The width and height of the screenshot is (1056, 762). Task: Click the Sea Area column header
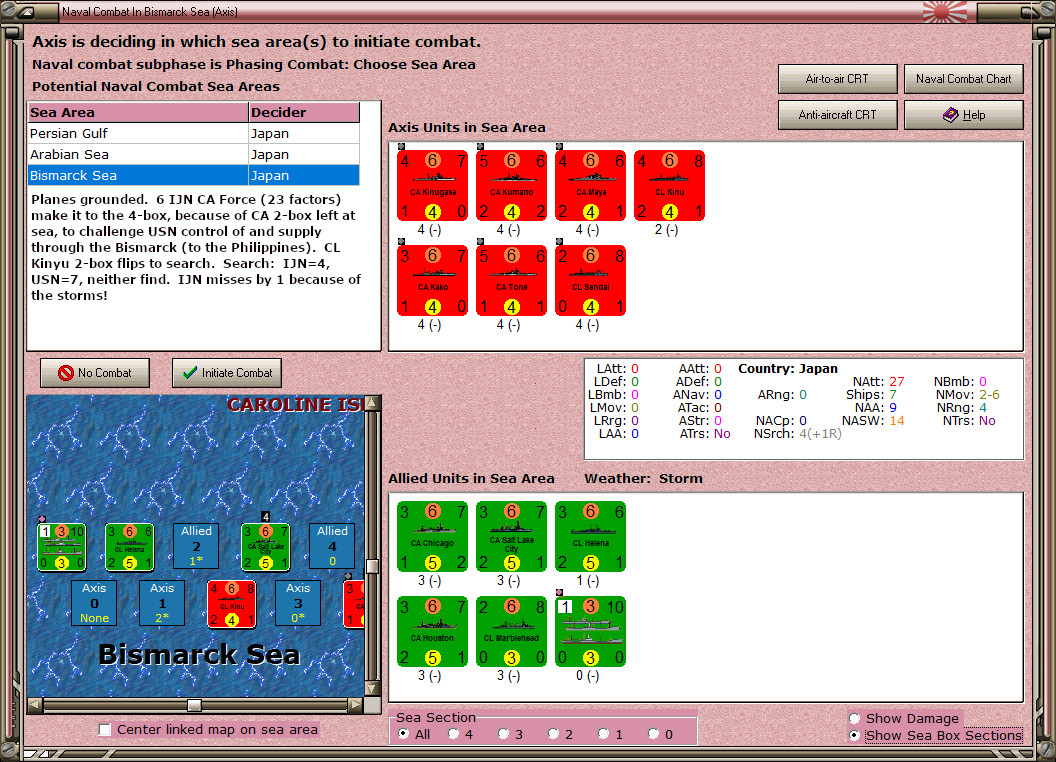pos(138,113)
